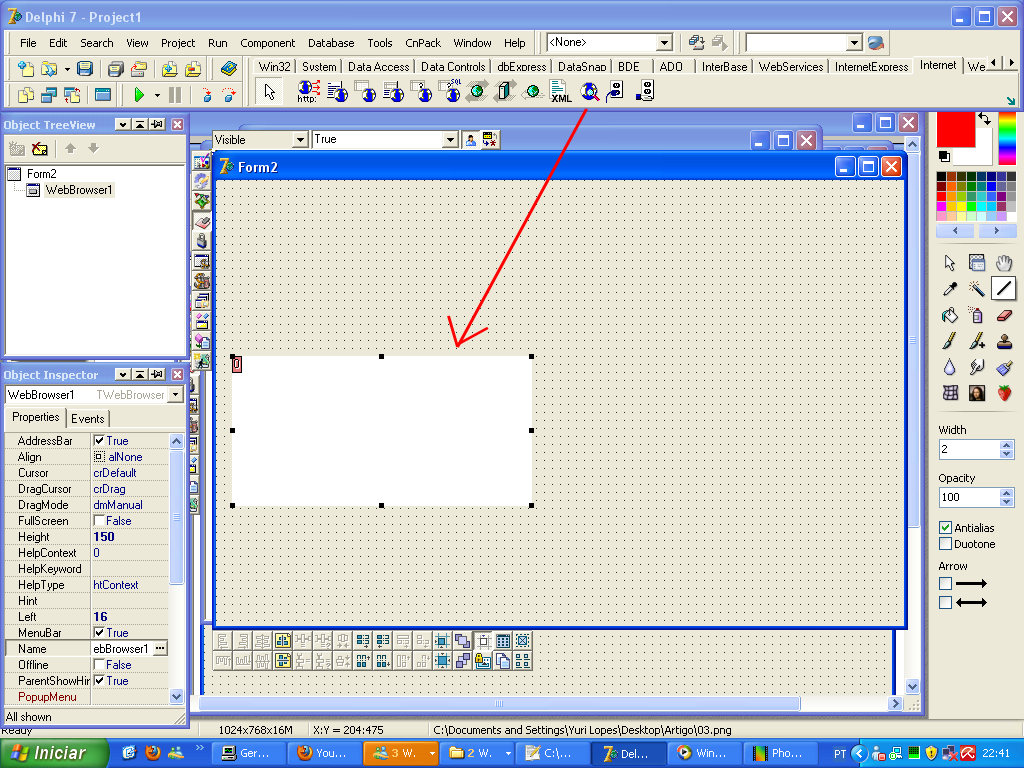The image size is (1024, 768).
Task: Select the spray can tool
Action: coord(976,315)
